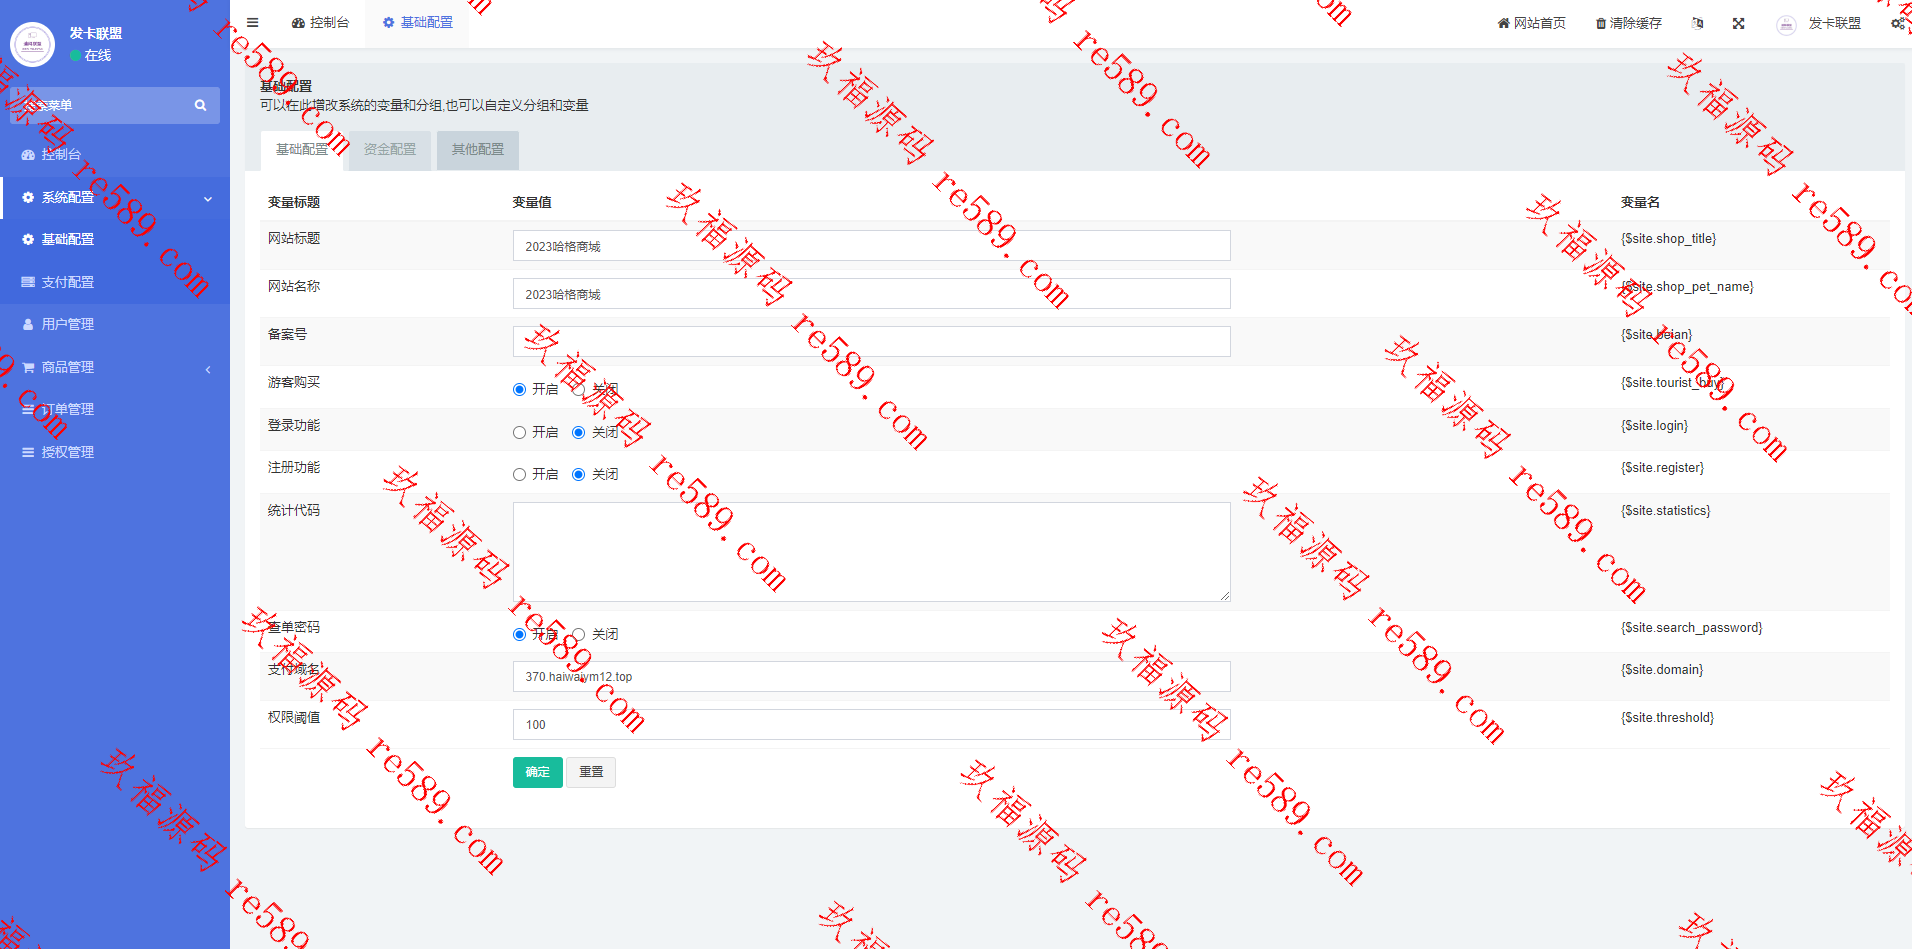Click the {$site.register} variable name
Viewport: 1912px width, 949px height.
(1662, 468)
